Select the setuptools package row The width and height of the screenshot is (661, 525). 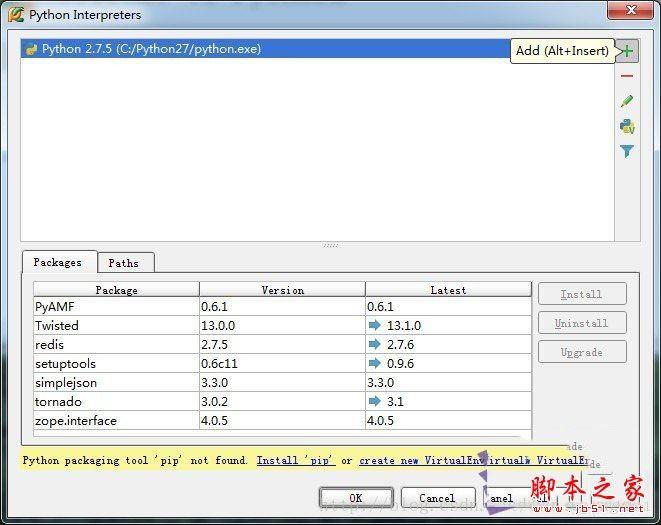[x=116, y=364]
